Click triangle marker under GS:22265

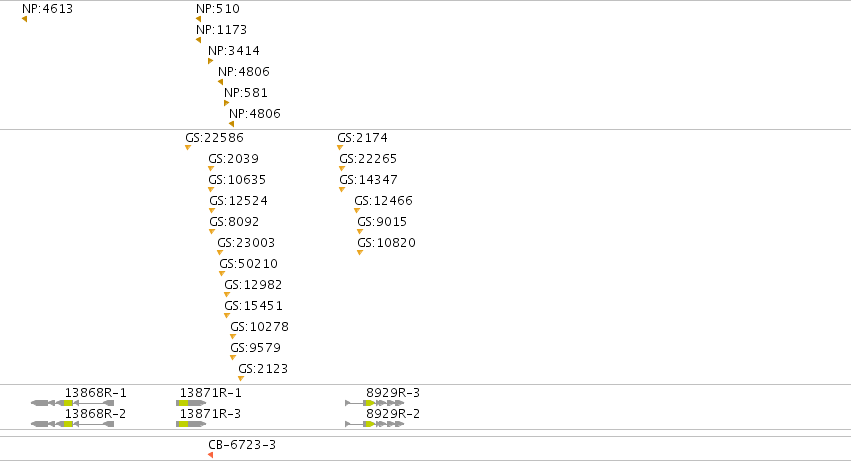[342, 169]
